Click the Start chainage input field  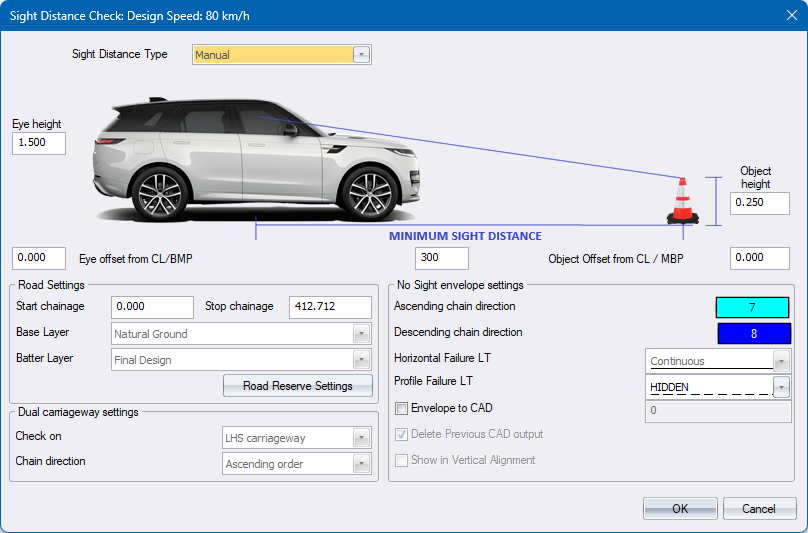[152, 307]
